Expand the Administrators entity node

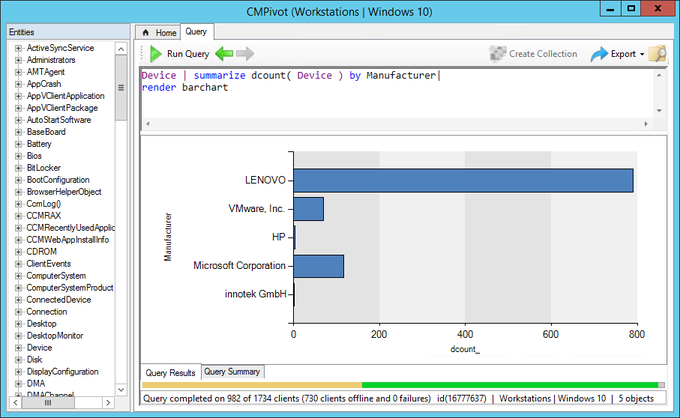tap(18, 60)
